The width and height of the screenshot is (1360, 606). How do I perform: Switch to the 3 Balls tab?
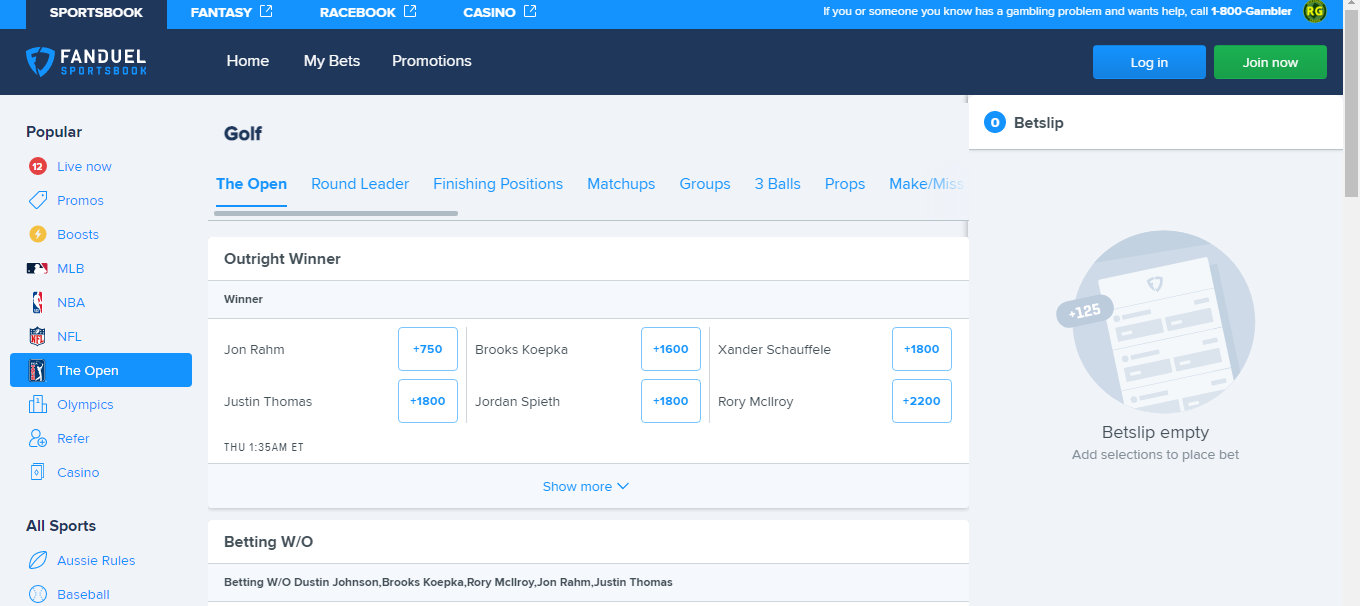point(778,184)
